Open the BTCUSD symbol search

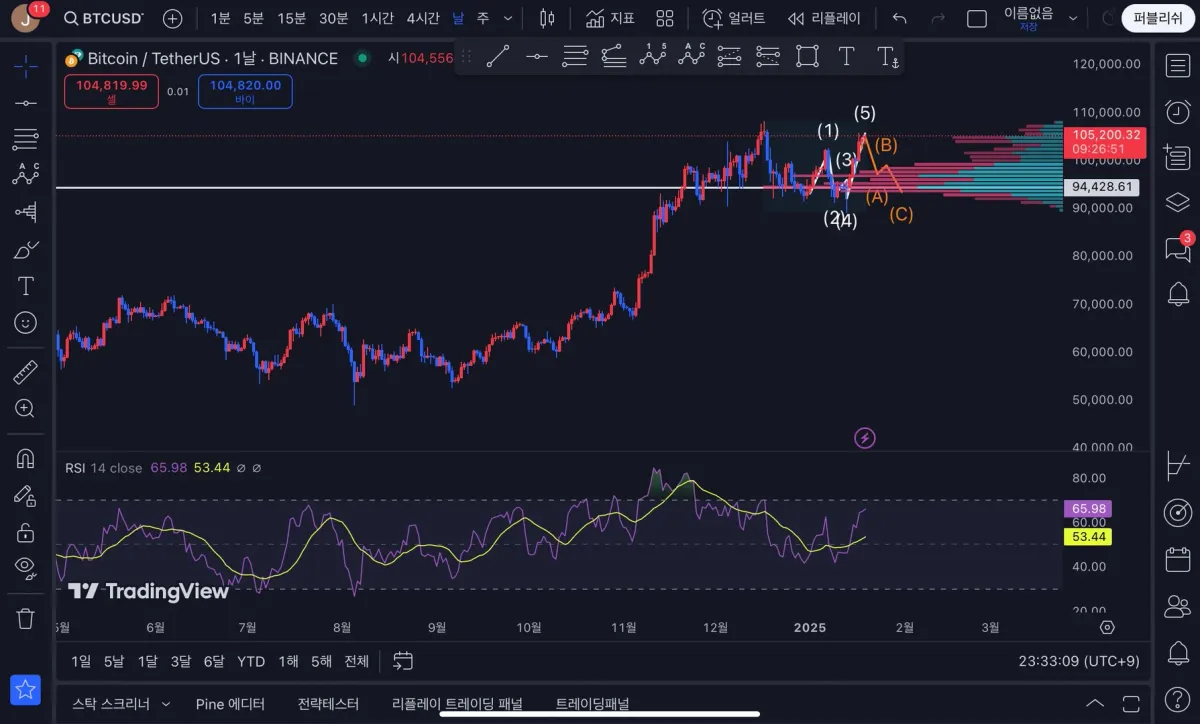tap(103, 18)
